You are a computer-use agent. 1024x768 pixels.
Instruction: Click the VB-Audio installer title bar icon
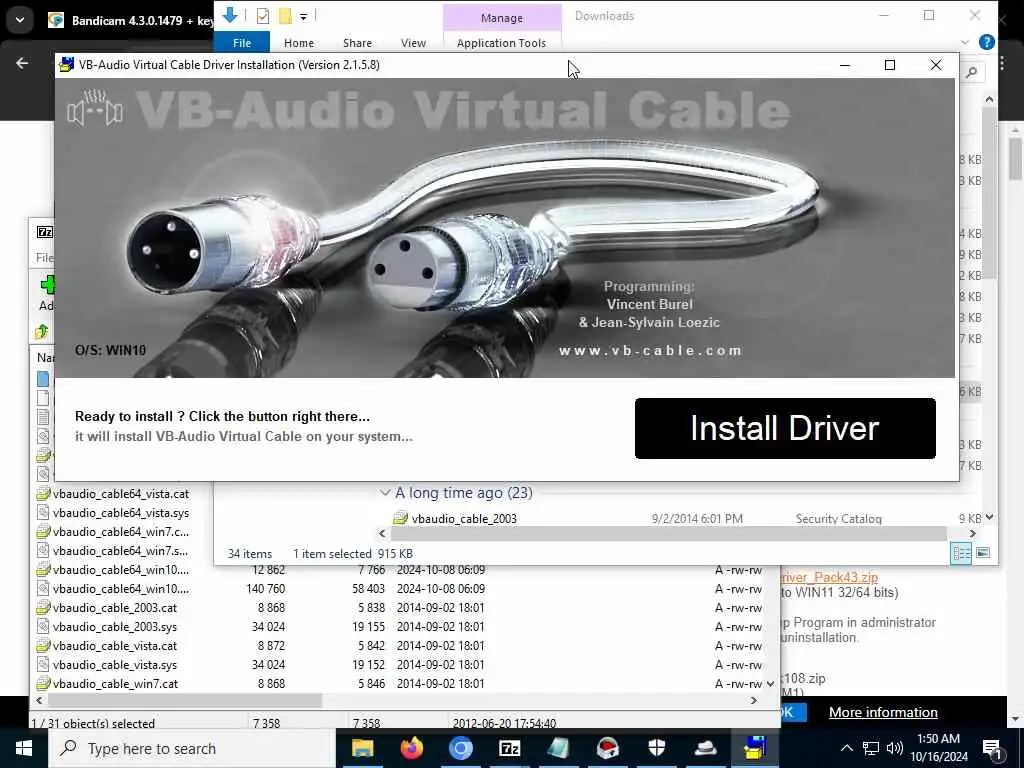[66, 65]
